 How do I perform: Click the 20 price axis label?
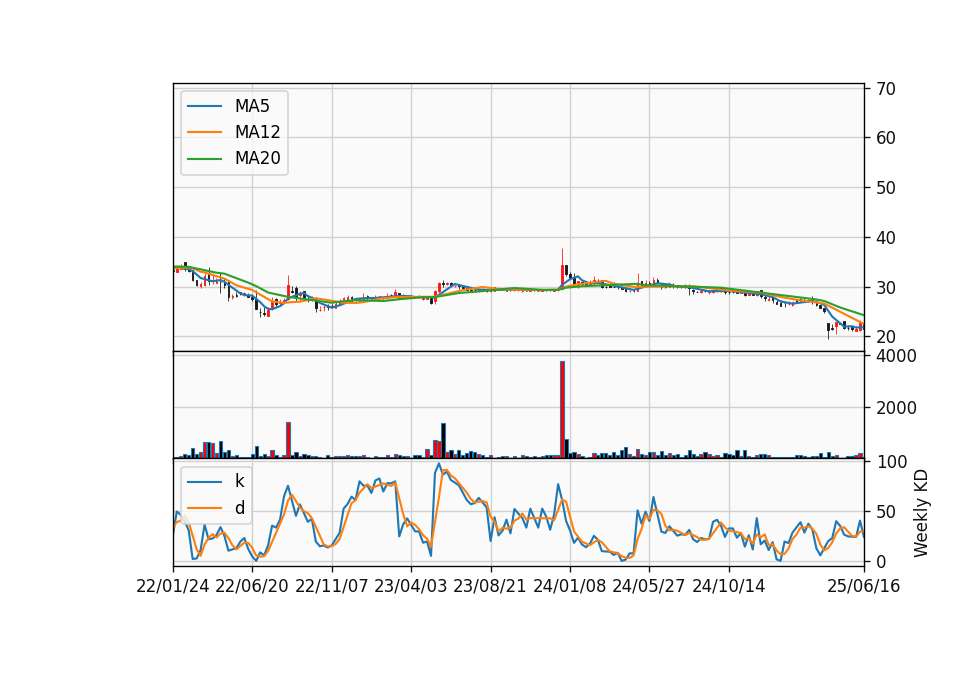pos(886,337)
